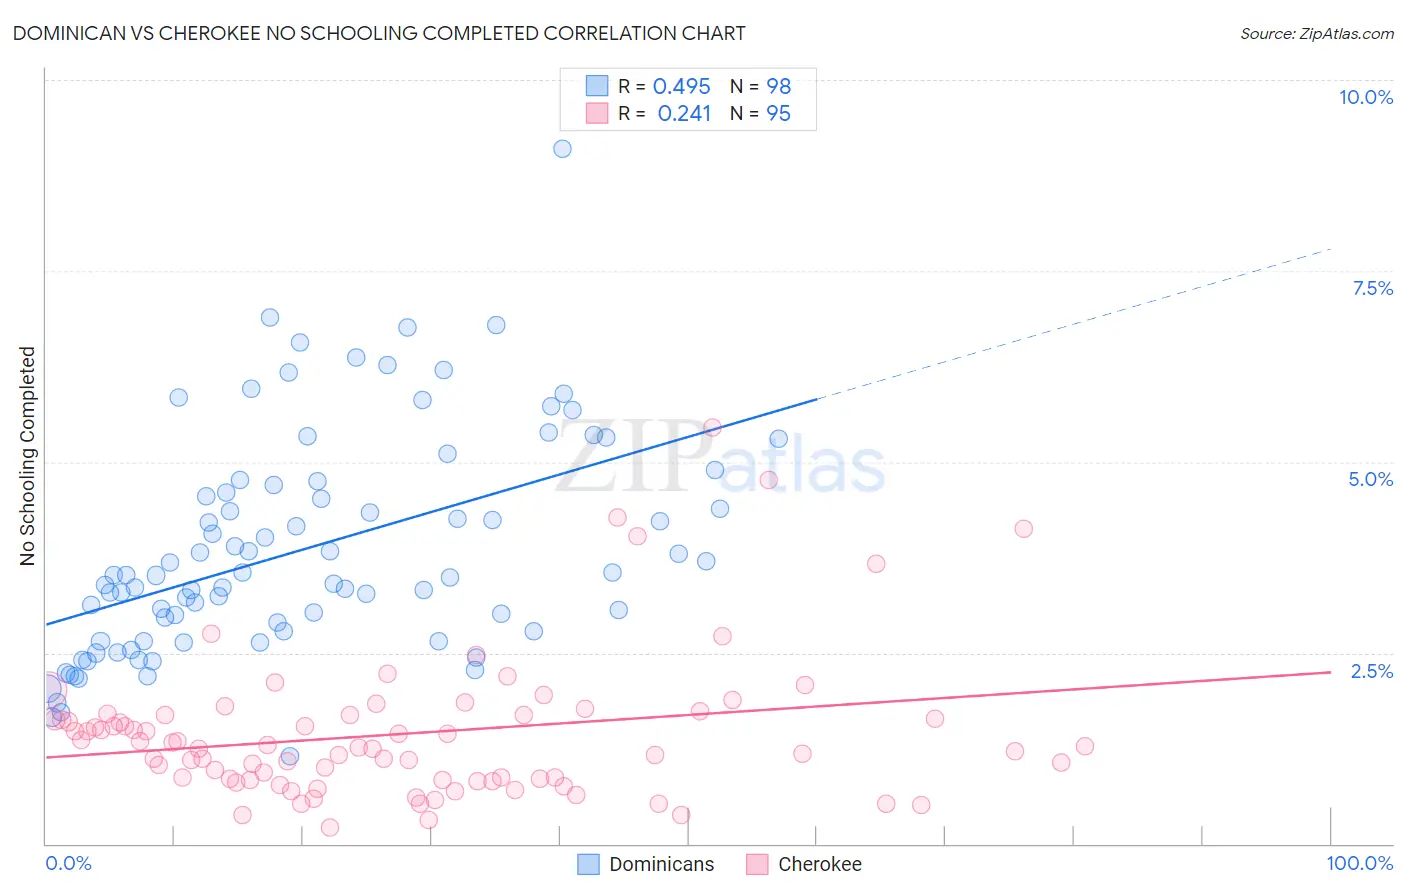The height and width of the screenshot is (892, 1406).
Task: Click the pink swatch beside R = 0.241
Action: 597,113
